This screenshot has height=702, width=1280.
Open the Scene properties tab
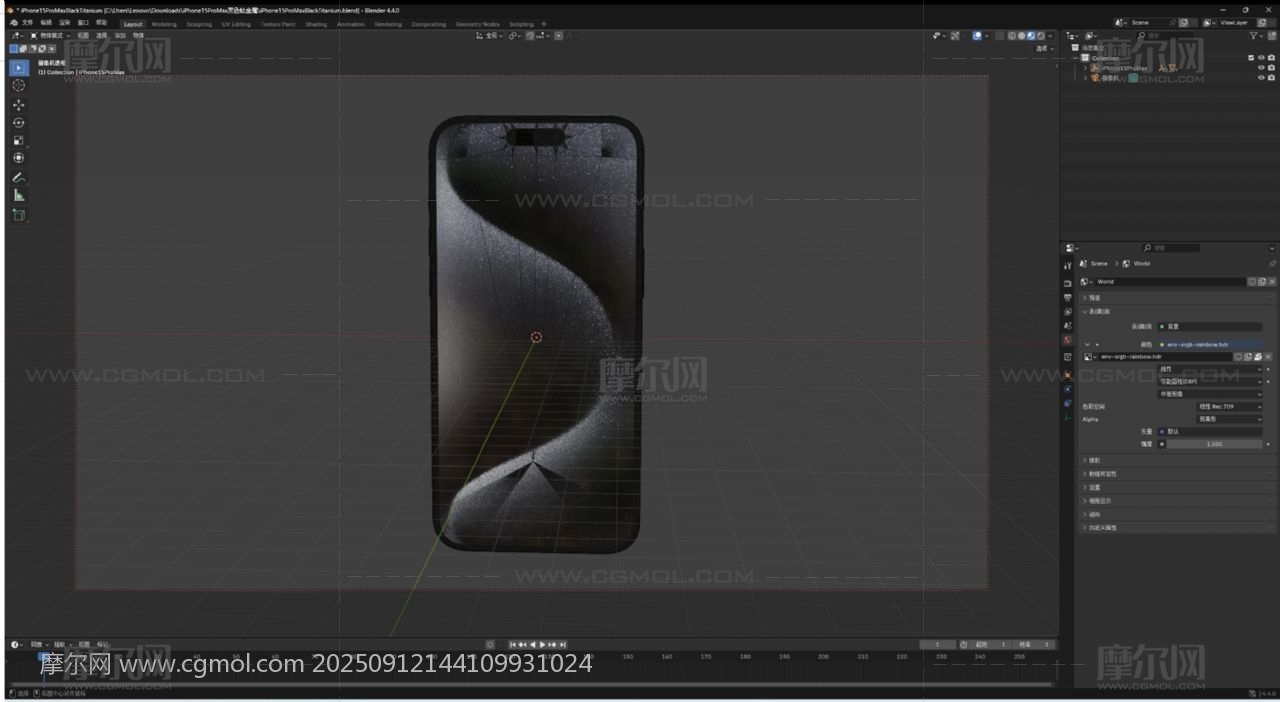pos(1068,326)
